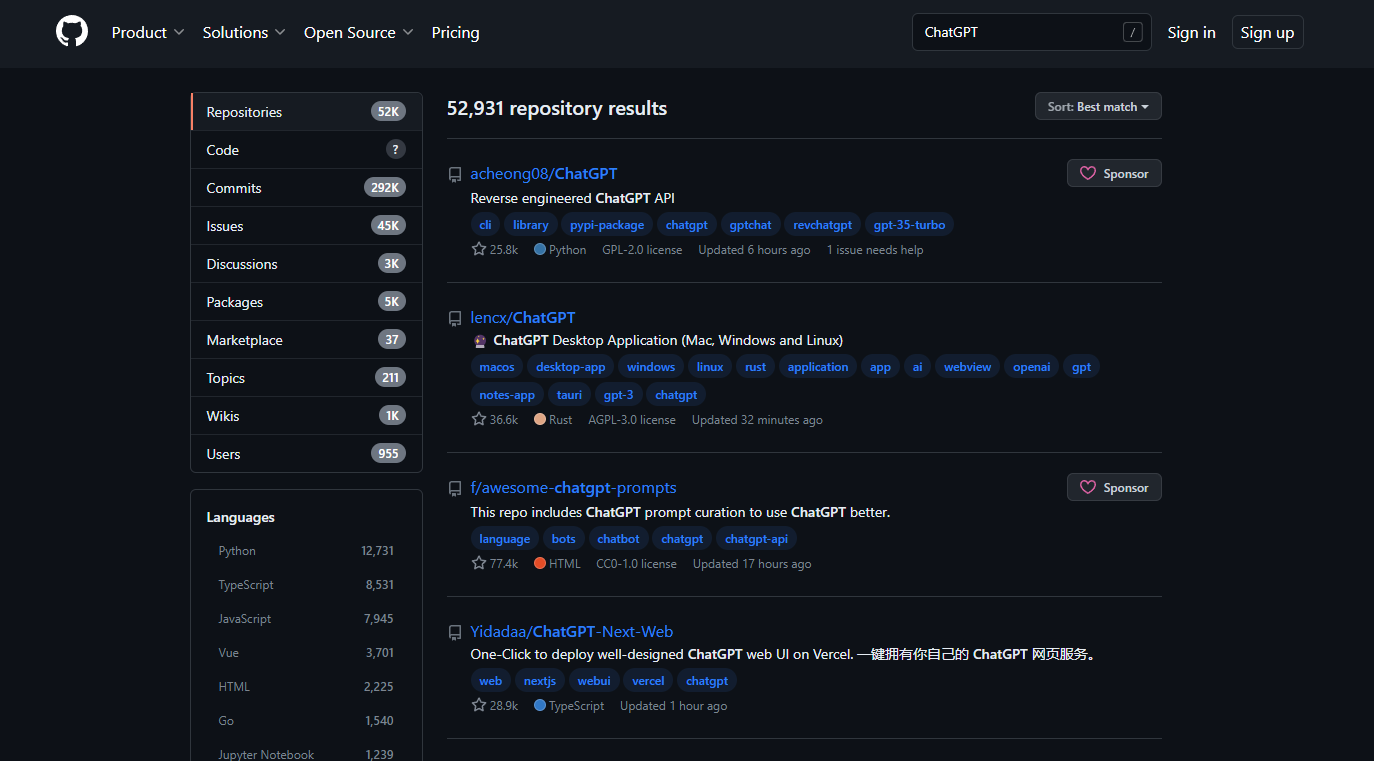This screenshot has width=1374, height=761.
Task: Filter results by Vue language
Action: pos(306,653)
